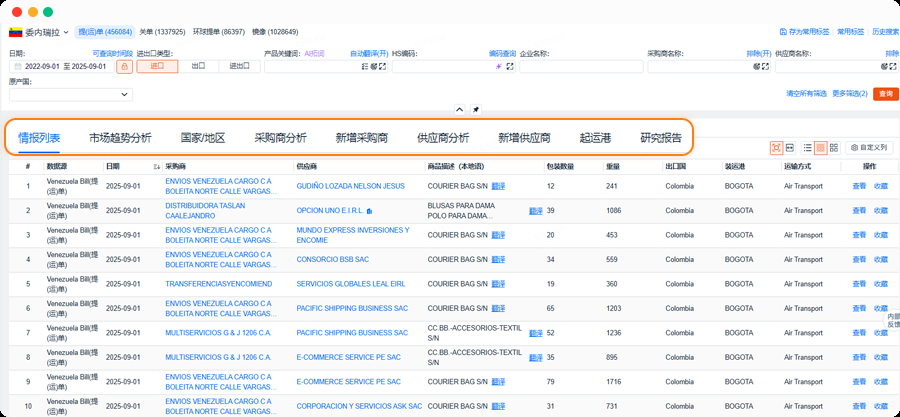This screenshot has height=417, width=900.
Task: Select the 进口 import type option
Action: click(157, 66)
